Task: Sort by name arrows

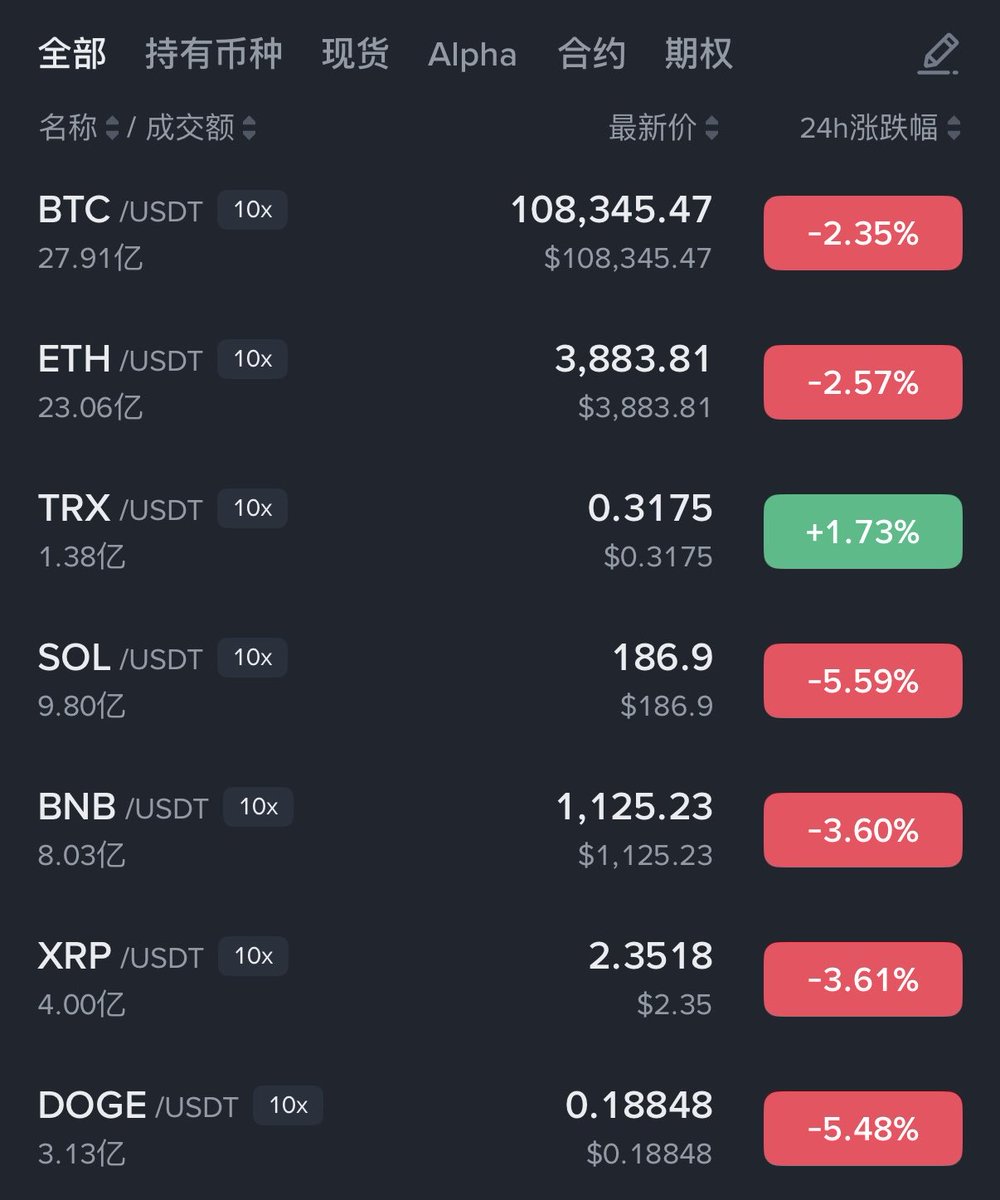Action: pos(112,128)
